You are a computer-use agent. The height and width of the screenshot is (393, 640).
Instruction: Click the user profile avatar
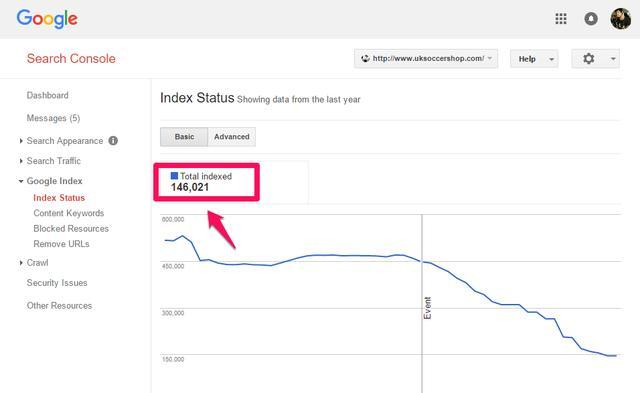(x=620, y=18)
